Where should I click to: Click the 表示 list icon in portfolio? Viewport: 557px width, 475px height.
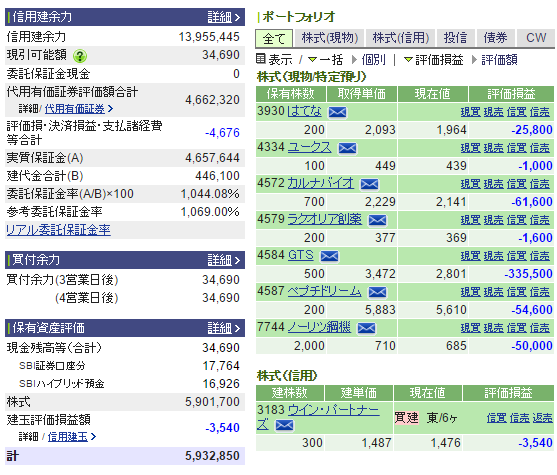pyautogui.click(x=261, y=59)
